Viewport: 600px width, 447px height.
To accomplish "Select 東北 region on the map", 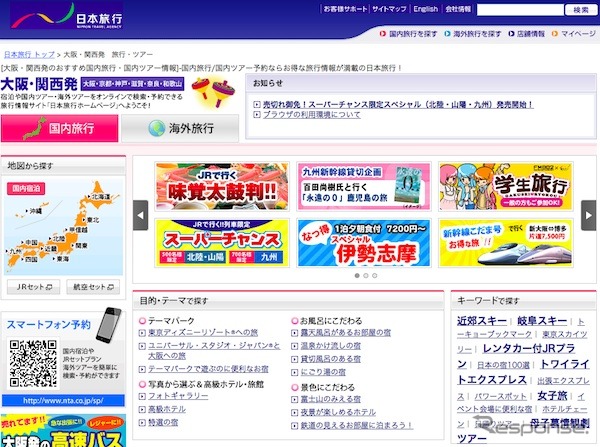I will (x=93, y=220).
